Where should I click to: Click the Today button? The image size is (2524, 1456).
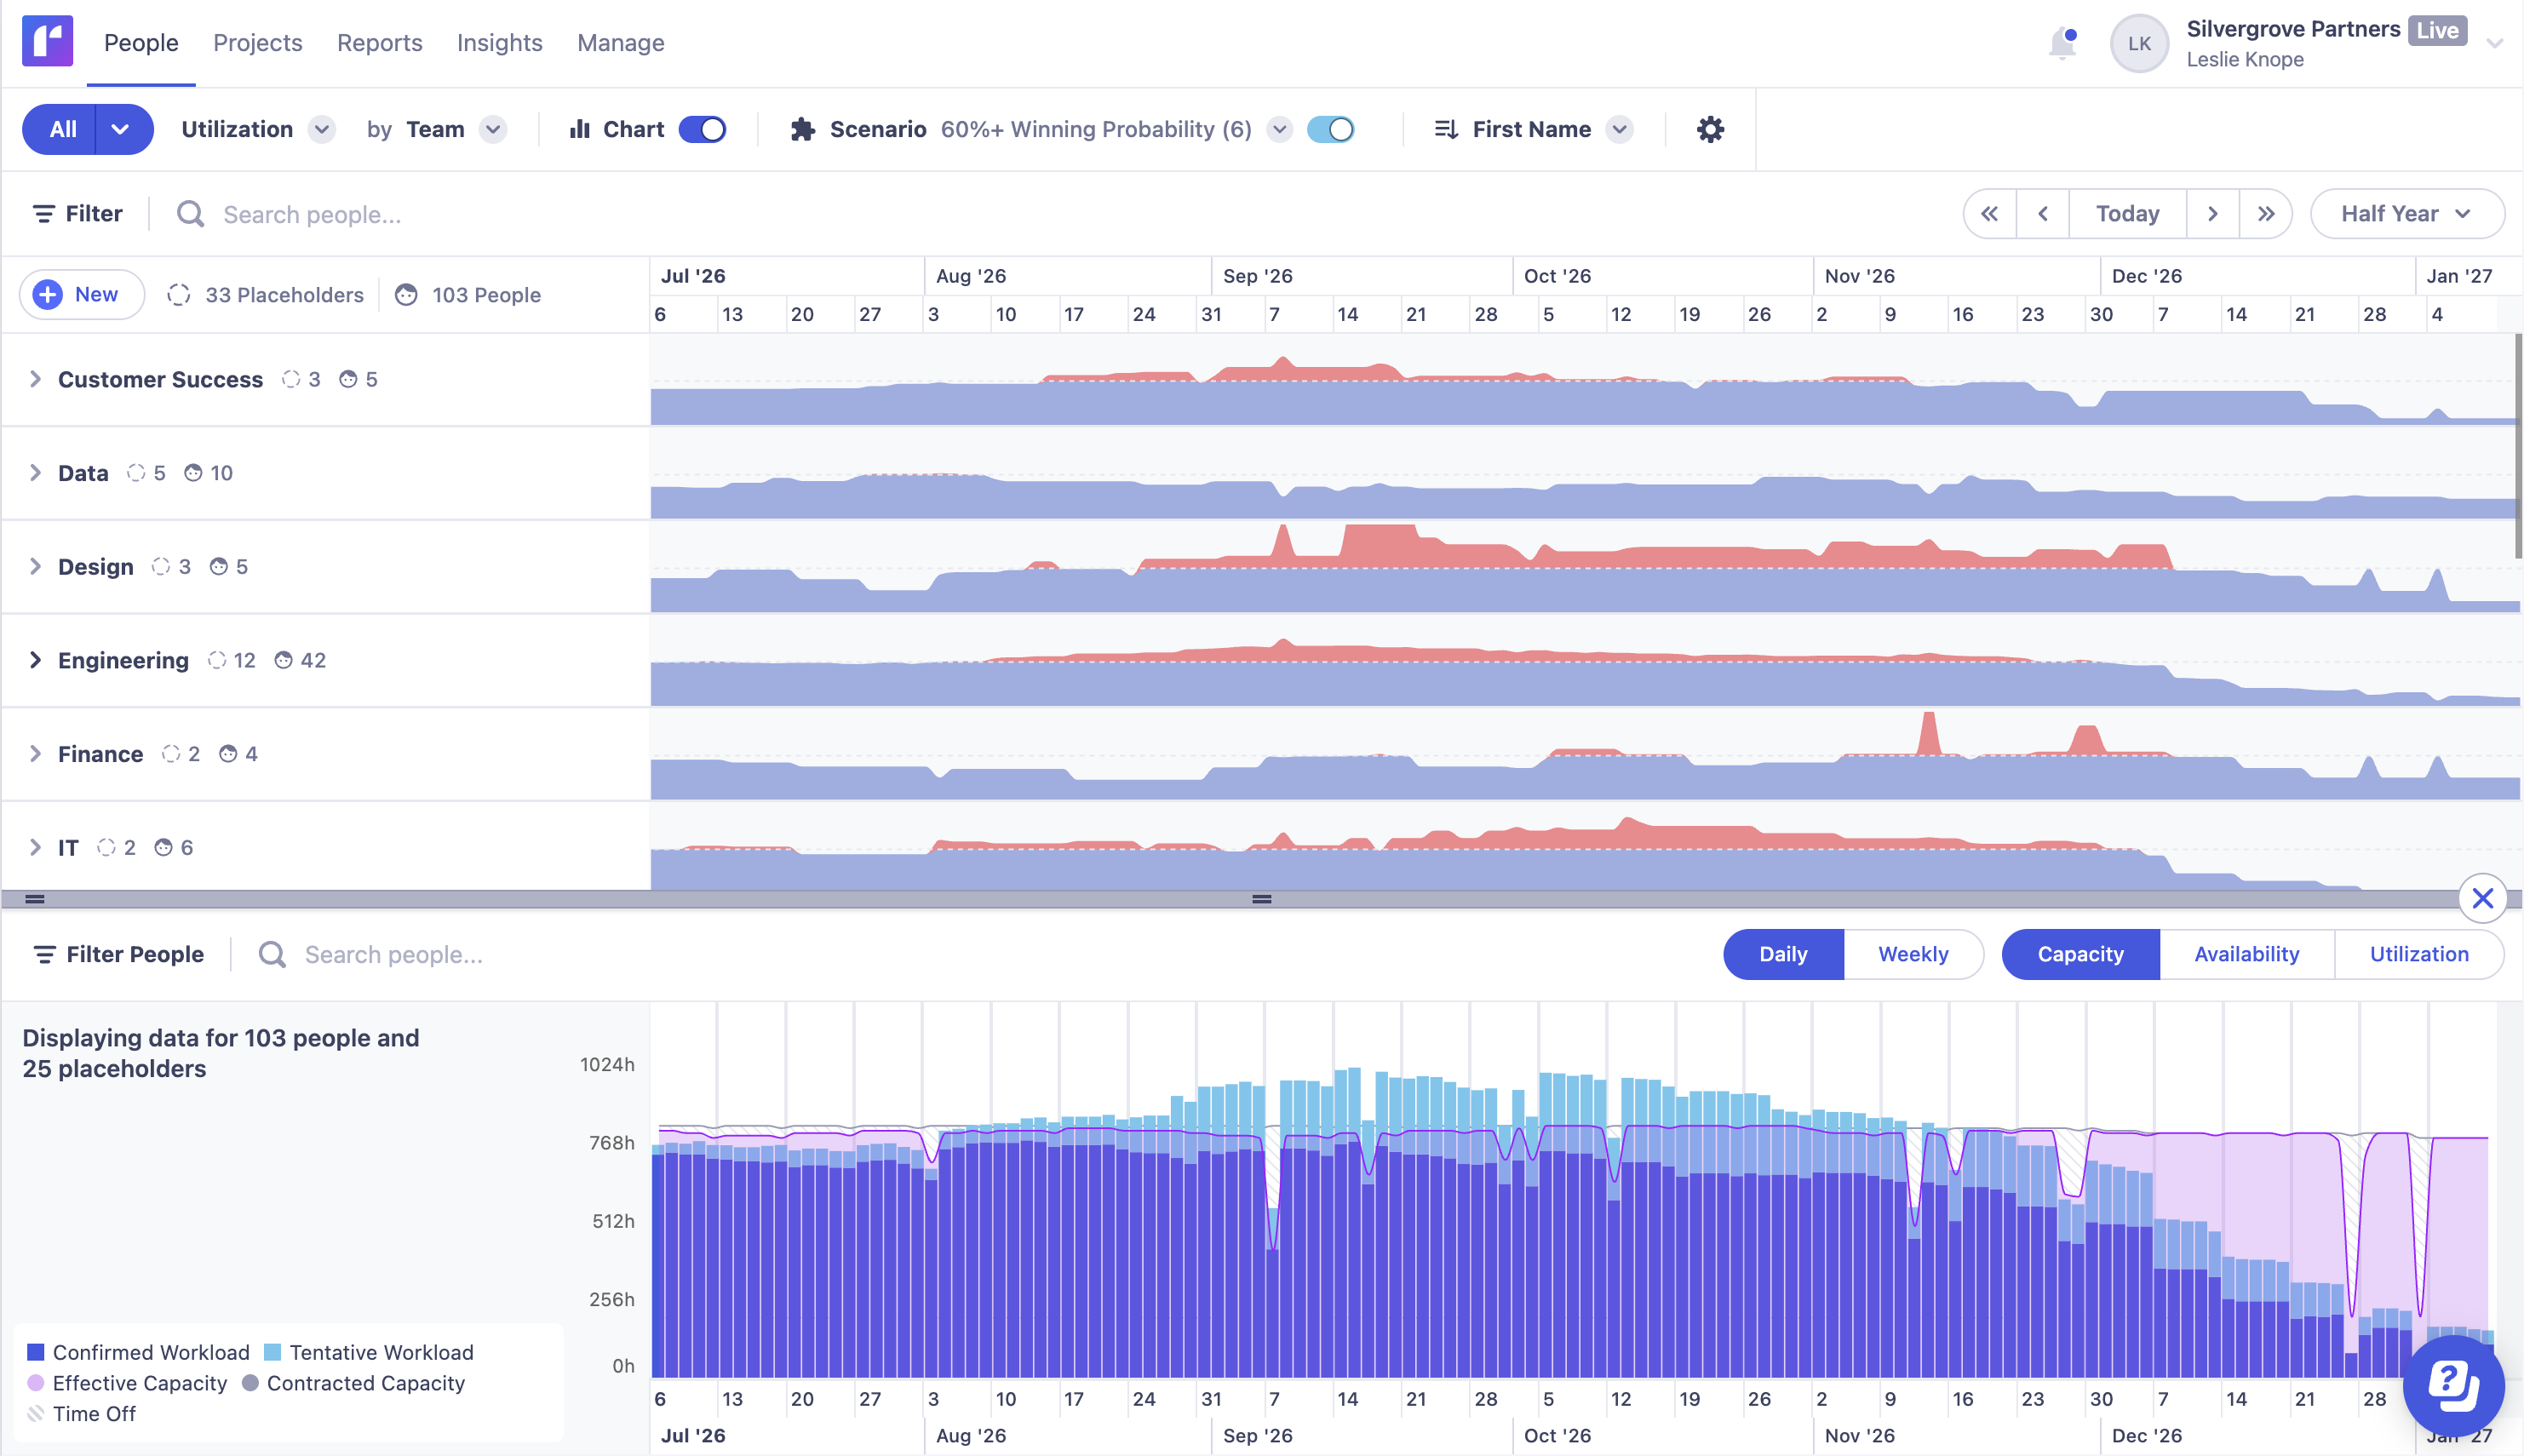(x=2127, y=214)
